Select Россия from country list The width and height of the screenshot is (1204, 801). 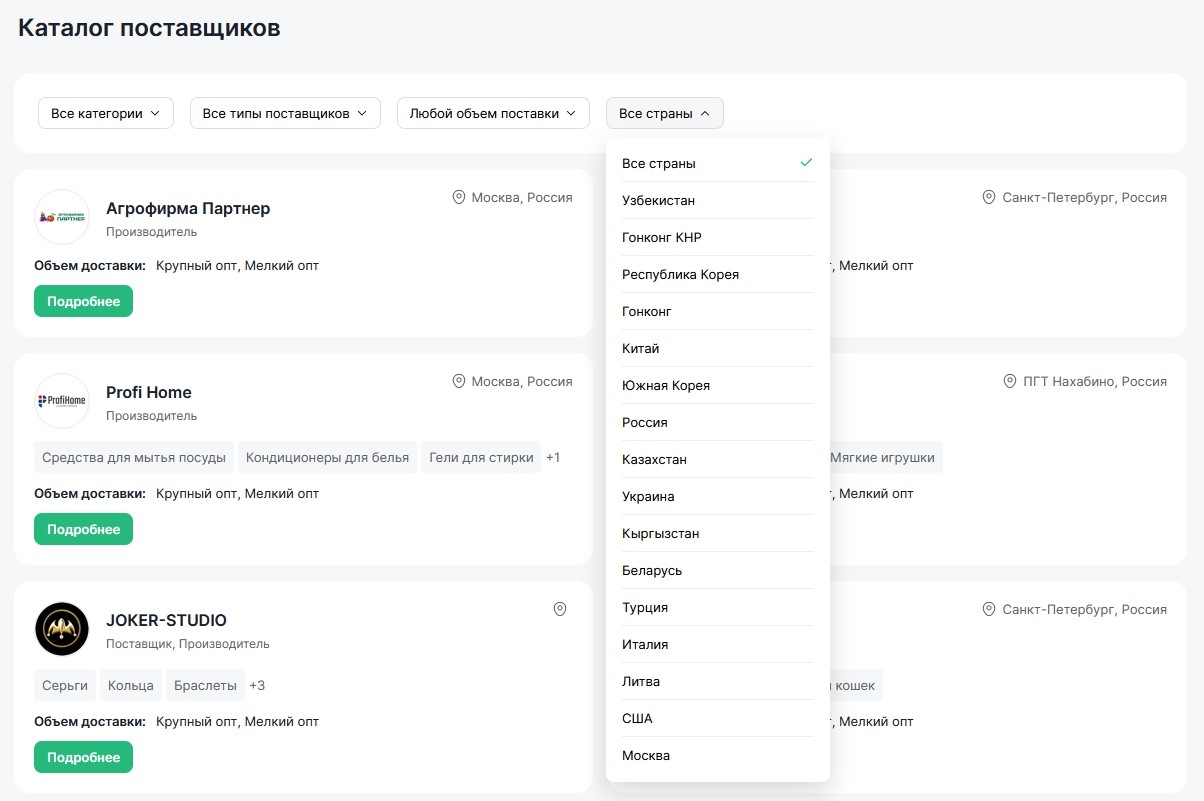(x=717, y=422)
